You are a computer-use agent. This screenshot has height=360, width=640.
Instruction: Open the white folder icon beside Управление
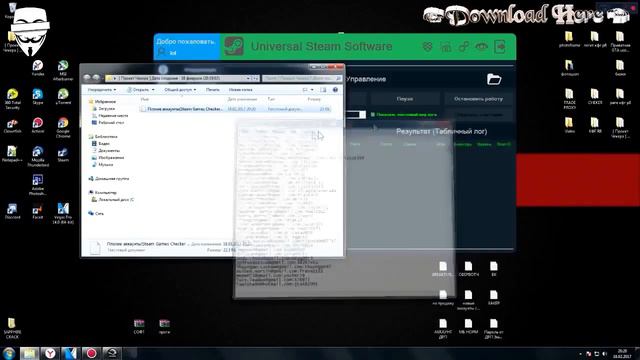tap(494, 79)
